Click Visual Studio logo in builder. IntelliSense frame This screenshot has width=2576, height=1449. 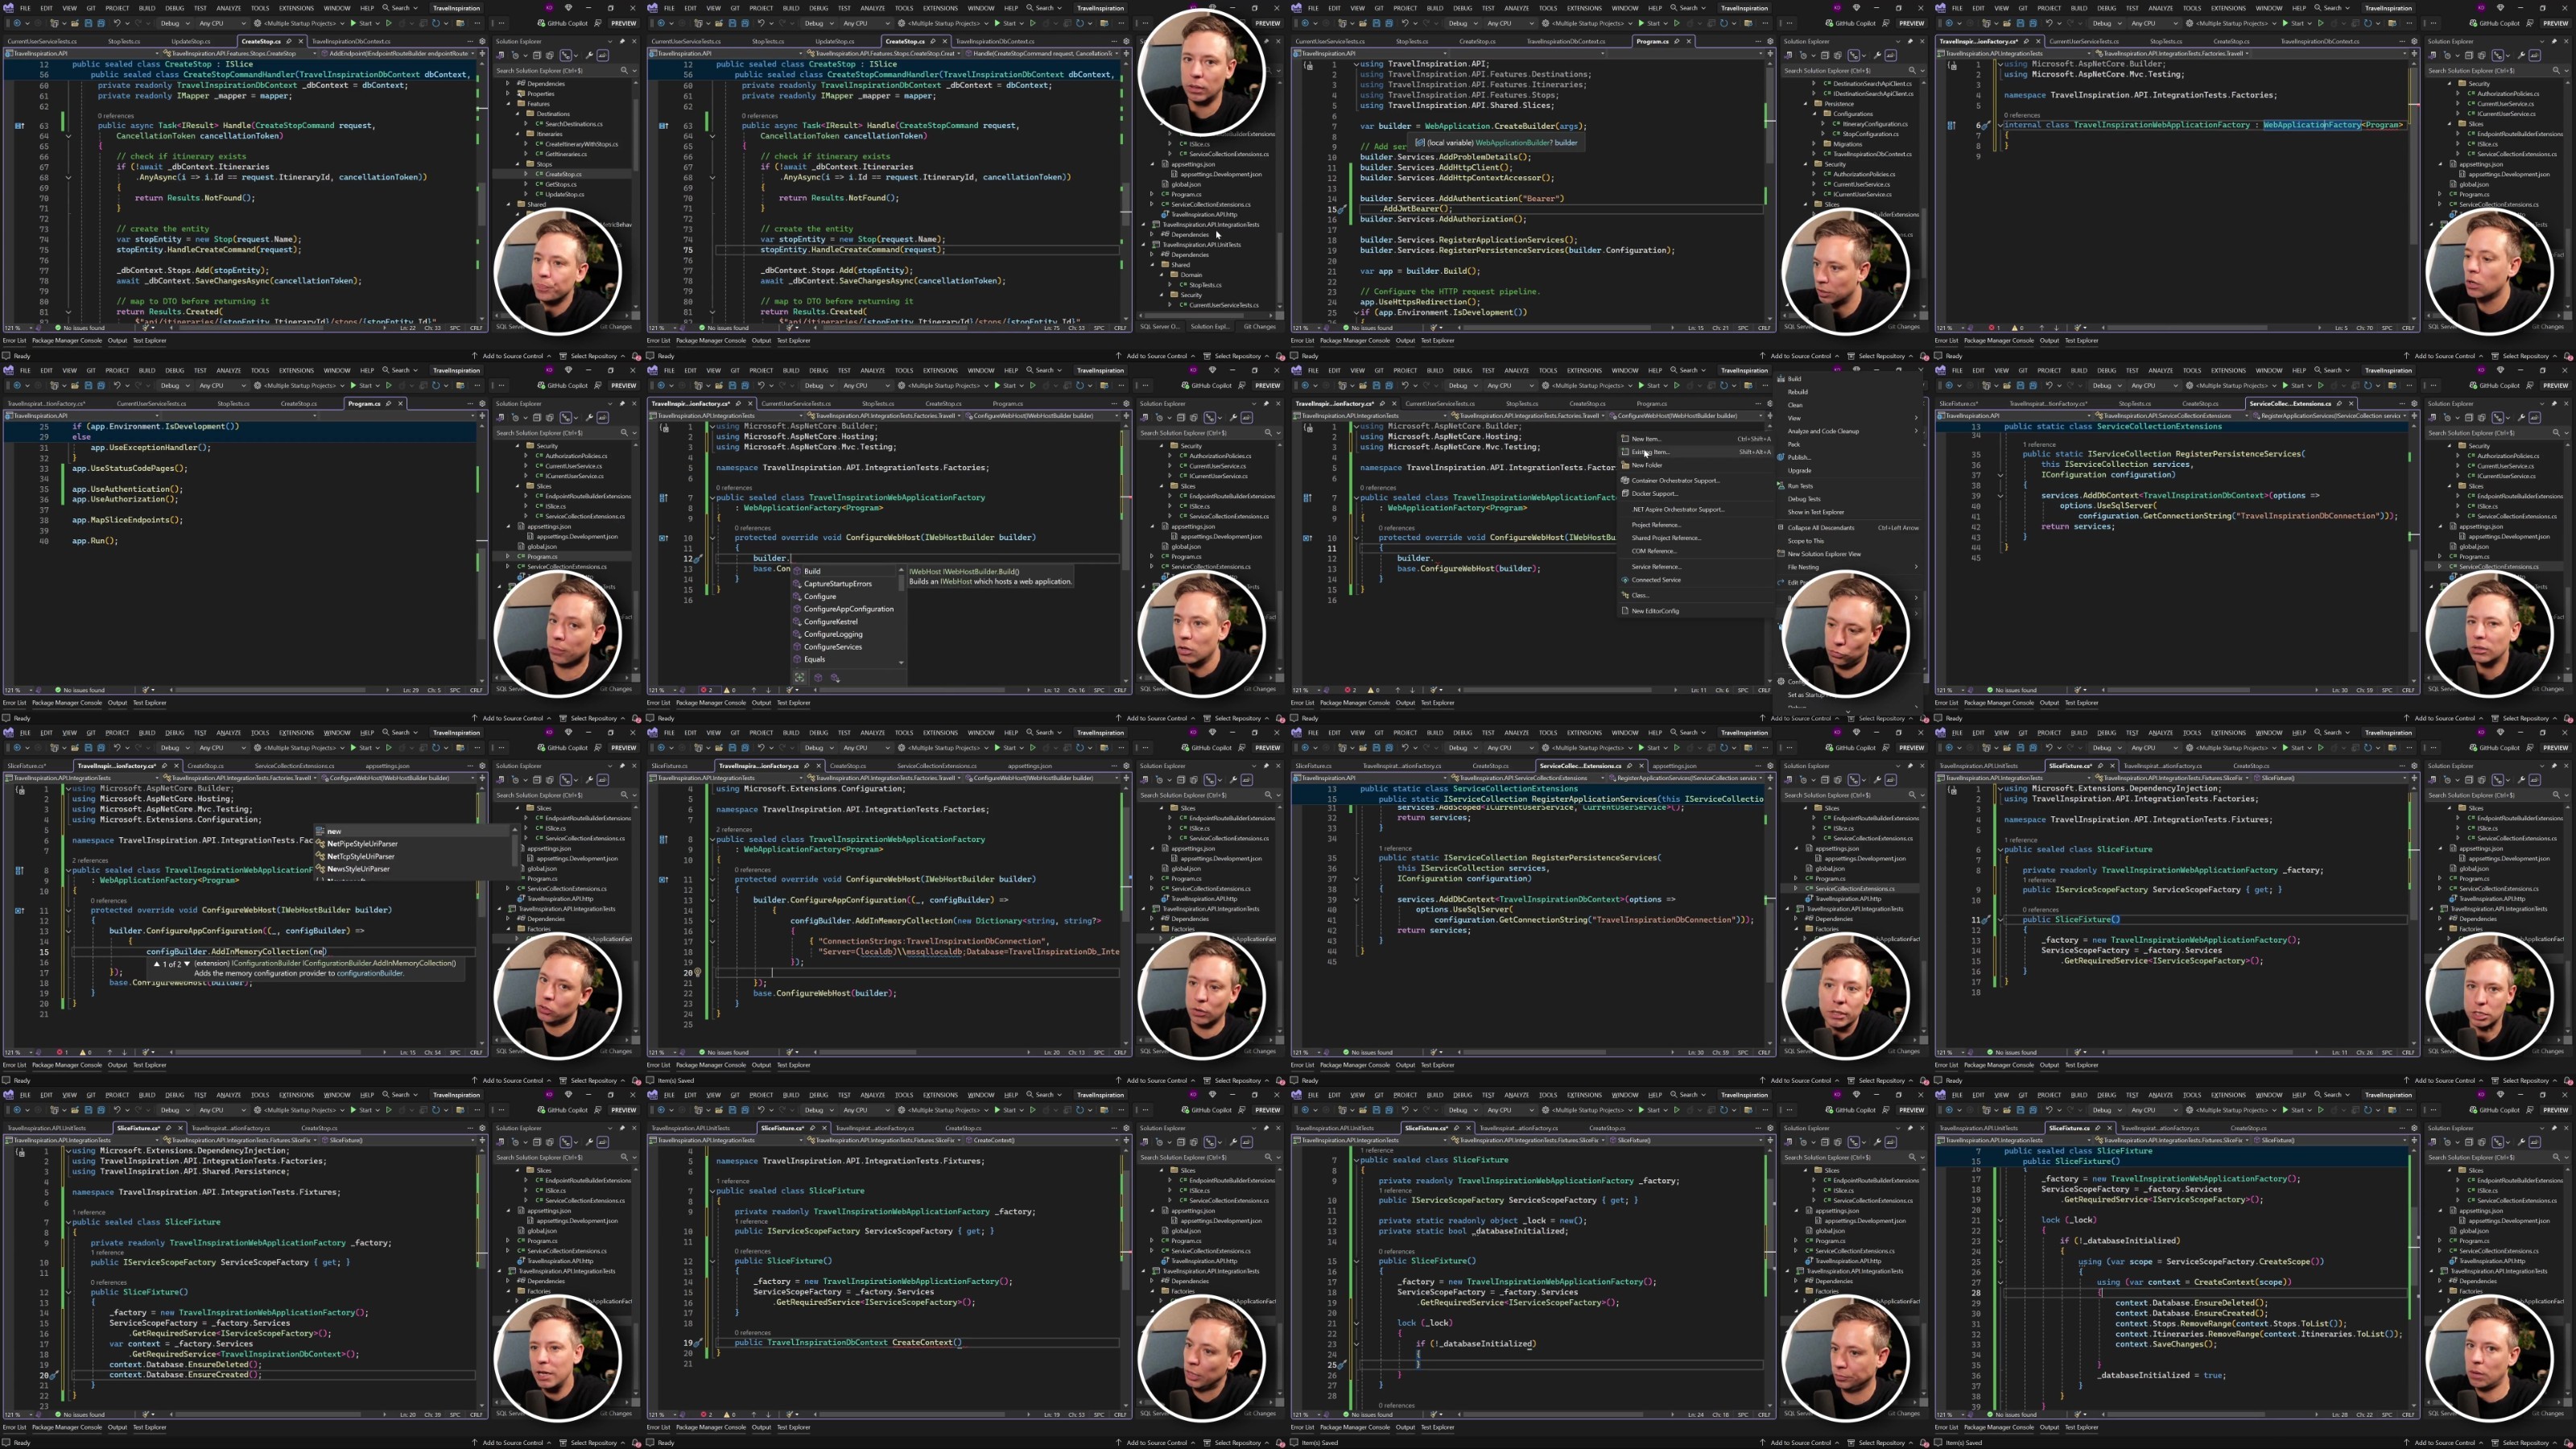pos(653,371)
